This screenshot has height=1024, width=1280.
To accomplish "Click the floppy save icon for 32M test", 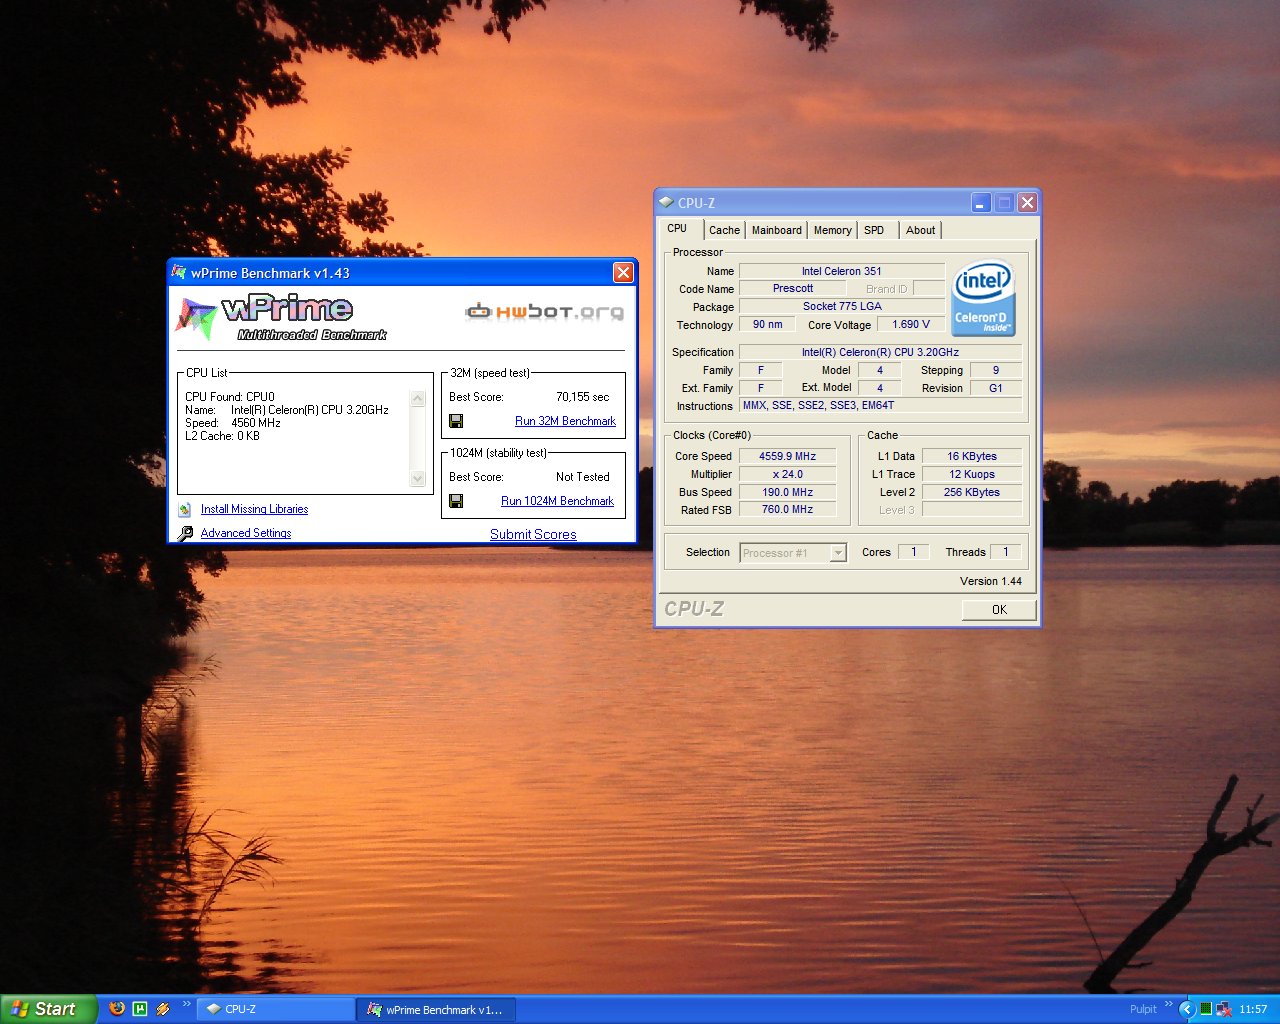I will click(456, 421).
